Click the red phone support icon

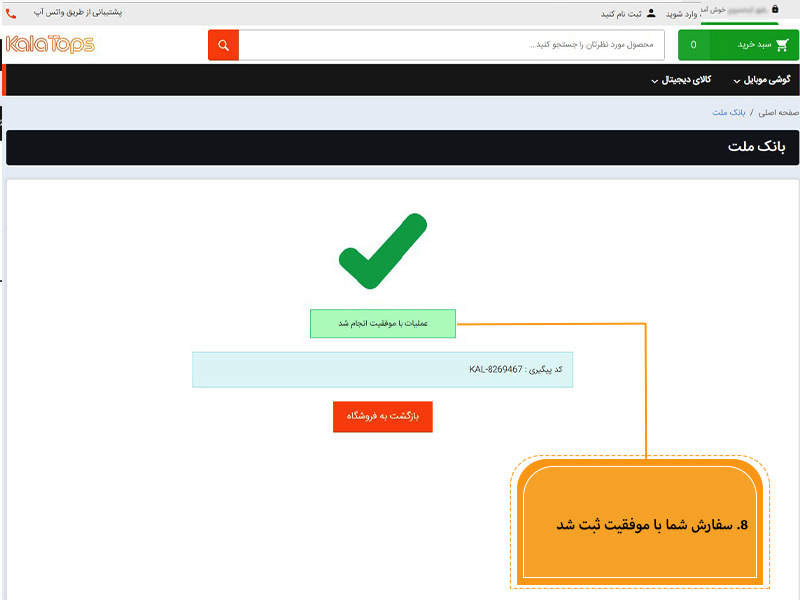tap(11, 14)
